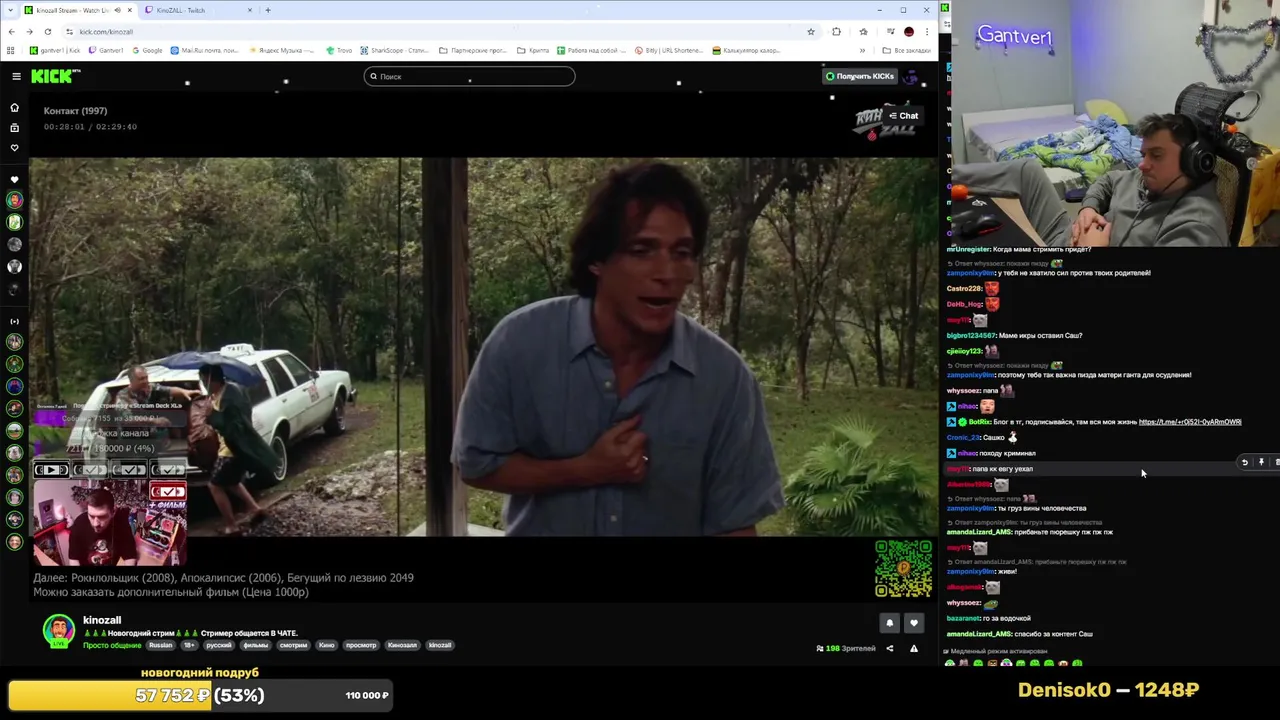This screenshot has height=720, width=1280.
Task: Share the kinozall stream
Action: 889,648
